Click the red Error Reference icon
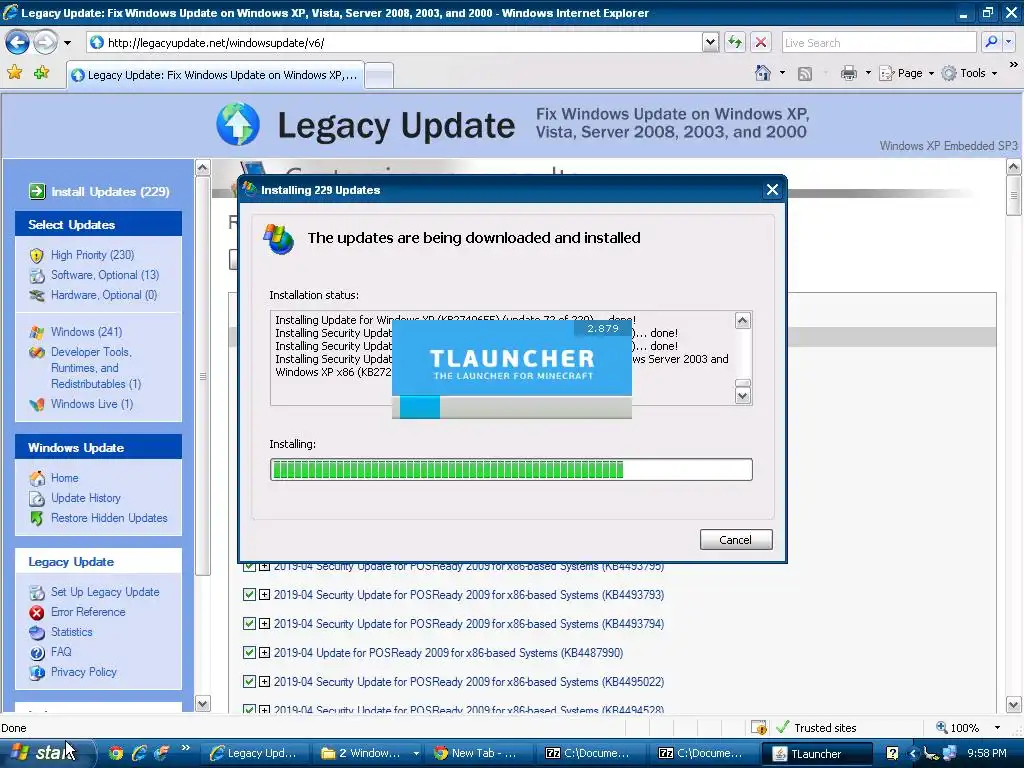Screen dimensions: 1024x768 click(37, 613)
